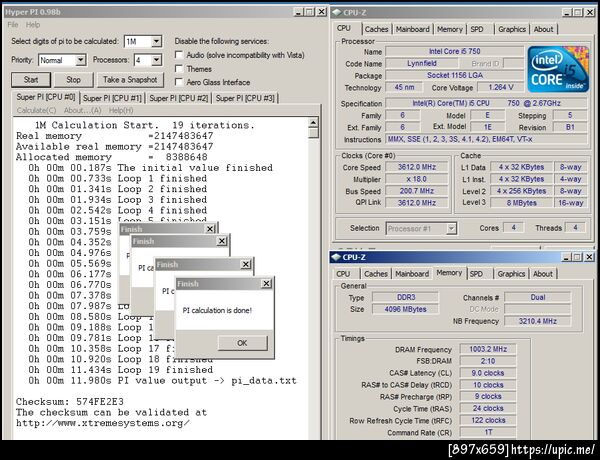Open Caches tab in lower CPU-Z window
The width and height of the screenshot is (600, 460).
pos(375,274)
